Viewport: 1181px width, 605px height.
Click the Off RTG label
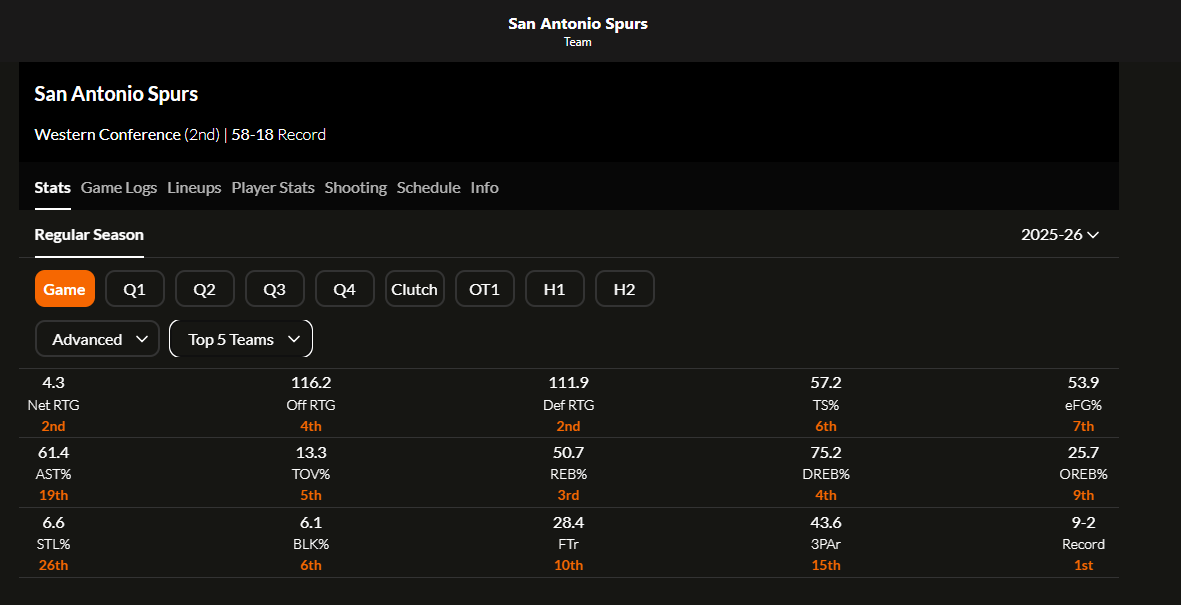coord(311,405)
